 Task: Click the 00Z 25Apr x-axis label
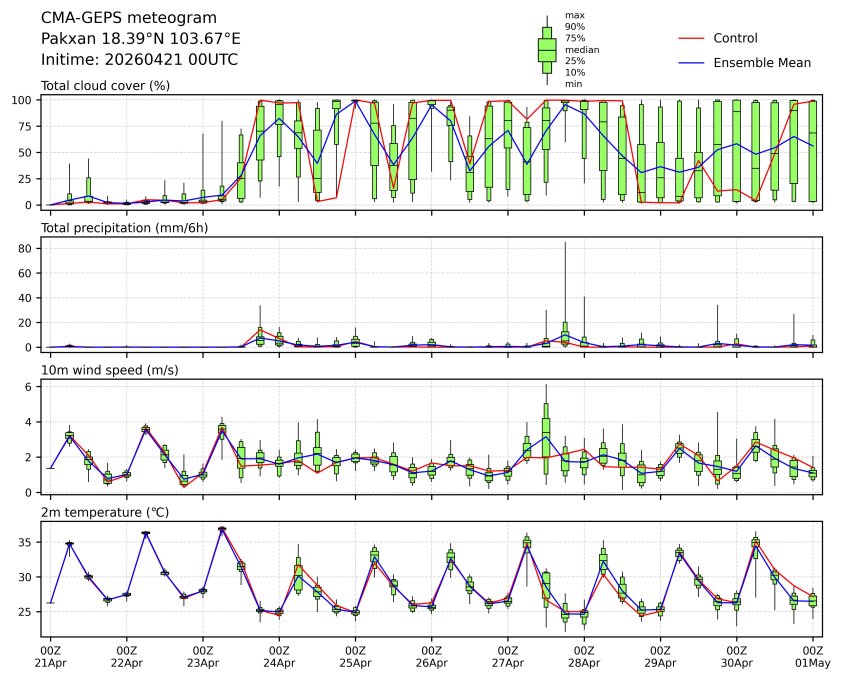tap(355, 656)
